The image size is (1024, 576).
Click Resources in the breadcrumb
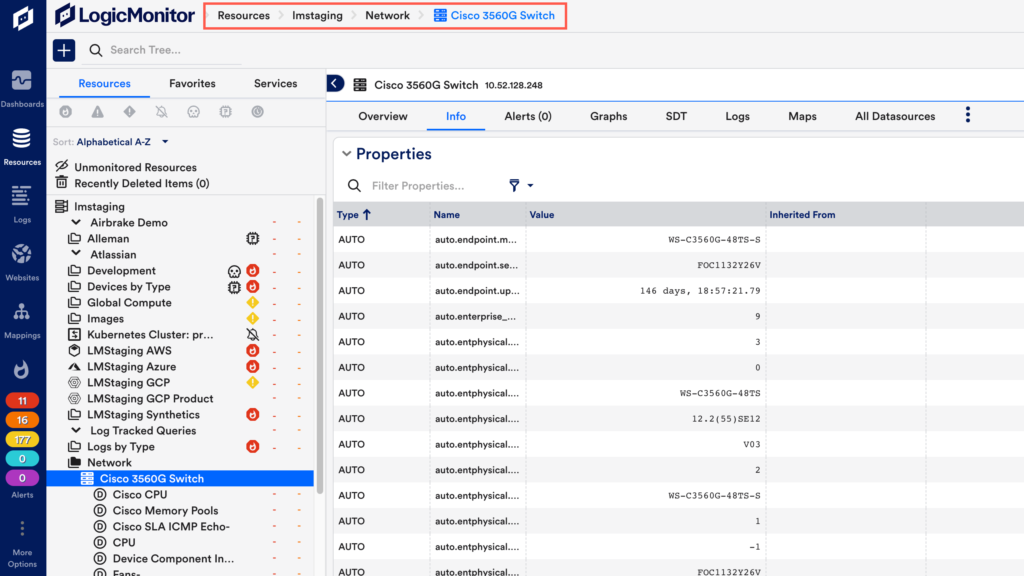[244, 16]
